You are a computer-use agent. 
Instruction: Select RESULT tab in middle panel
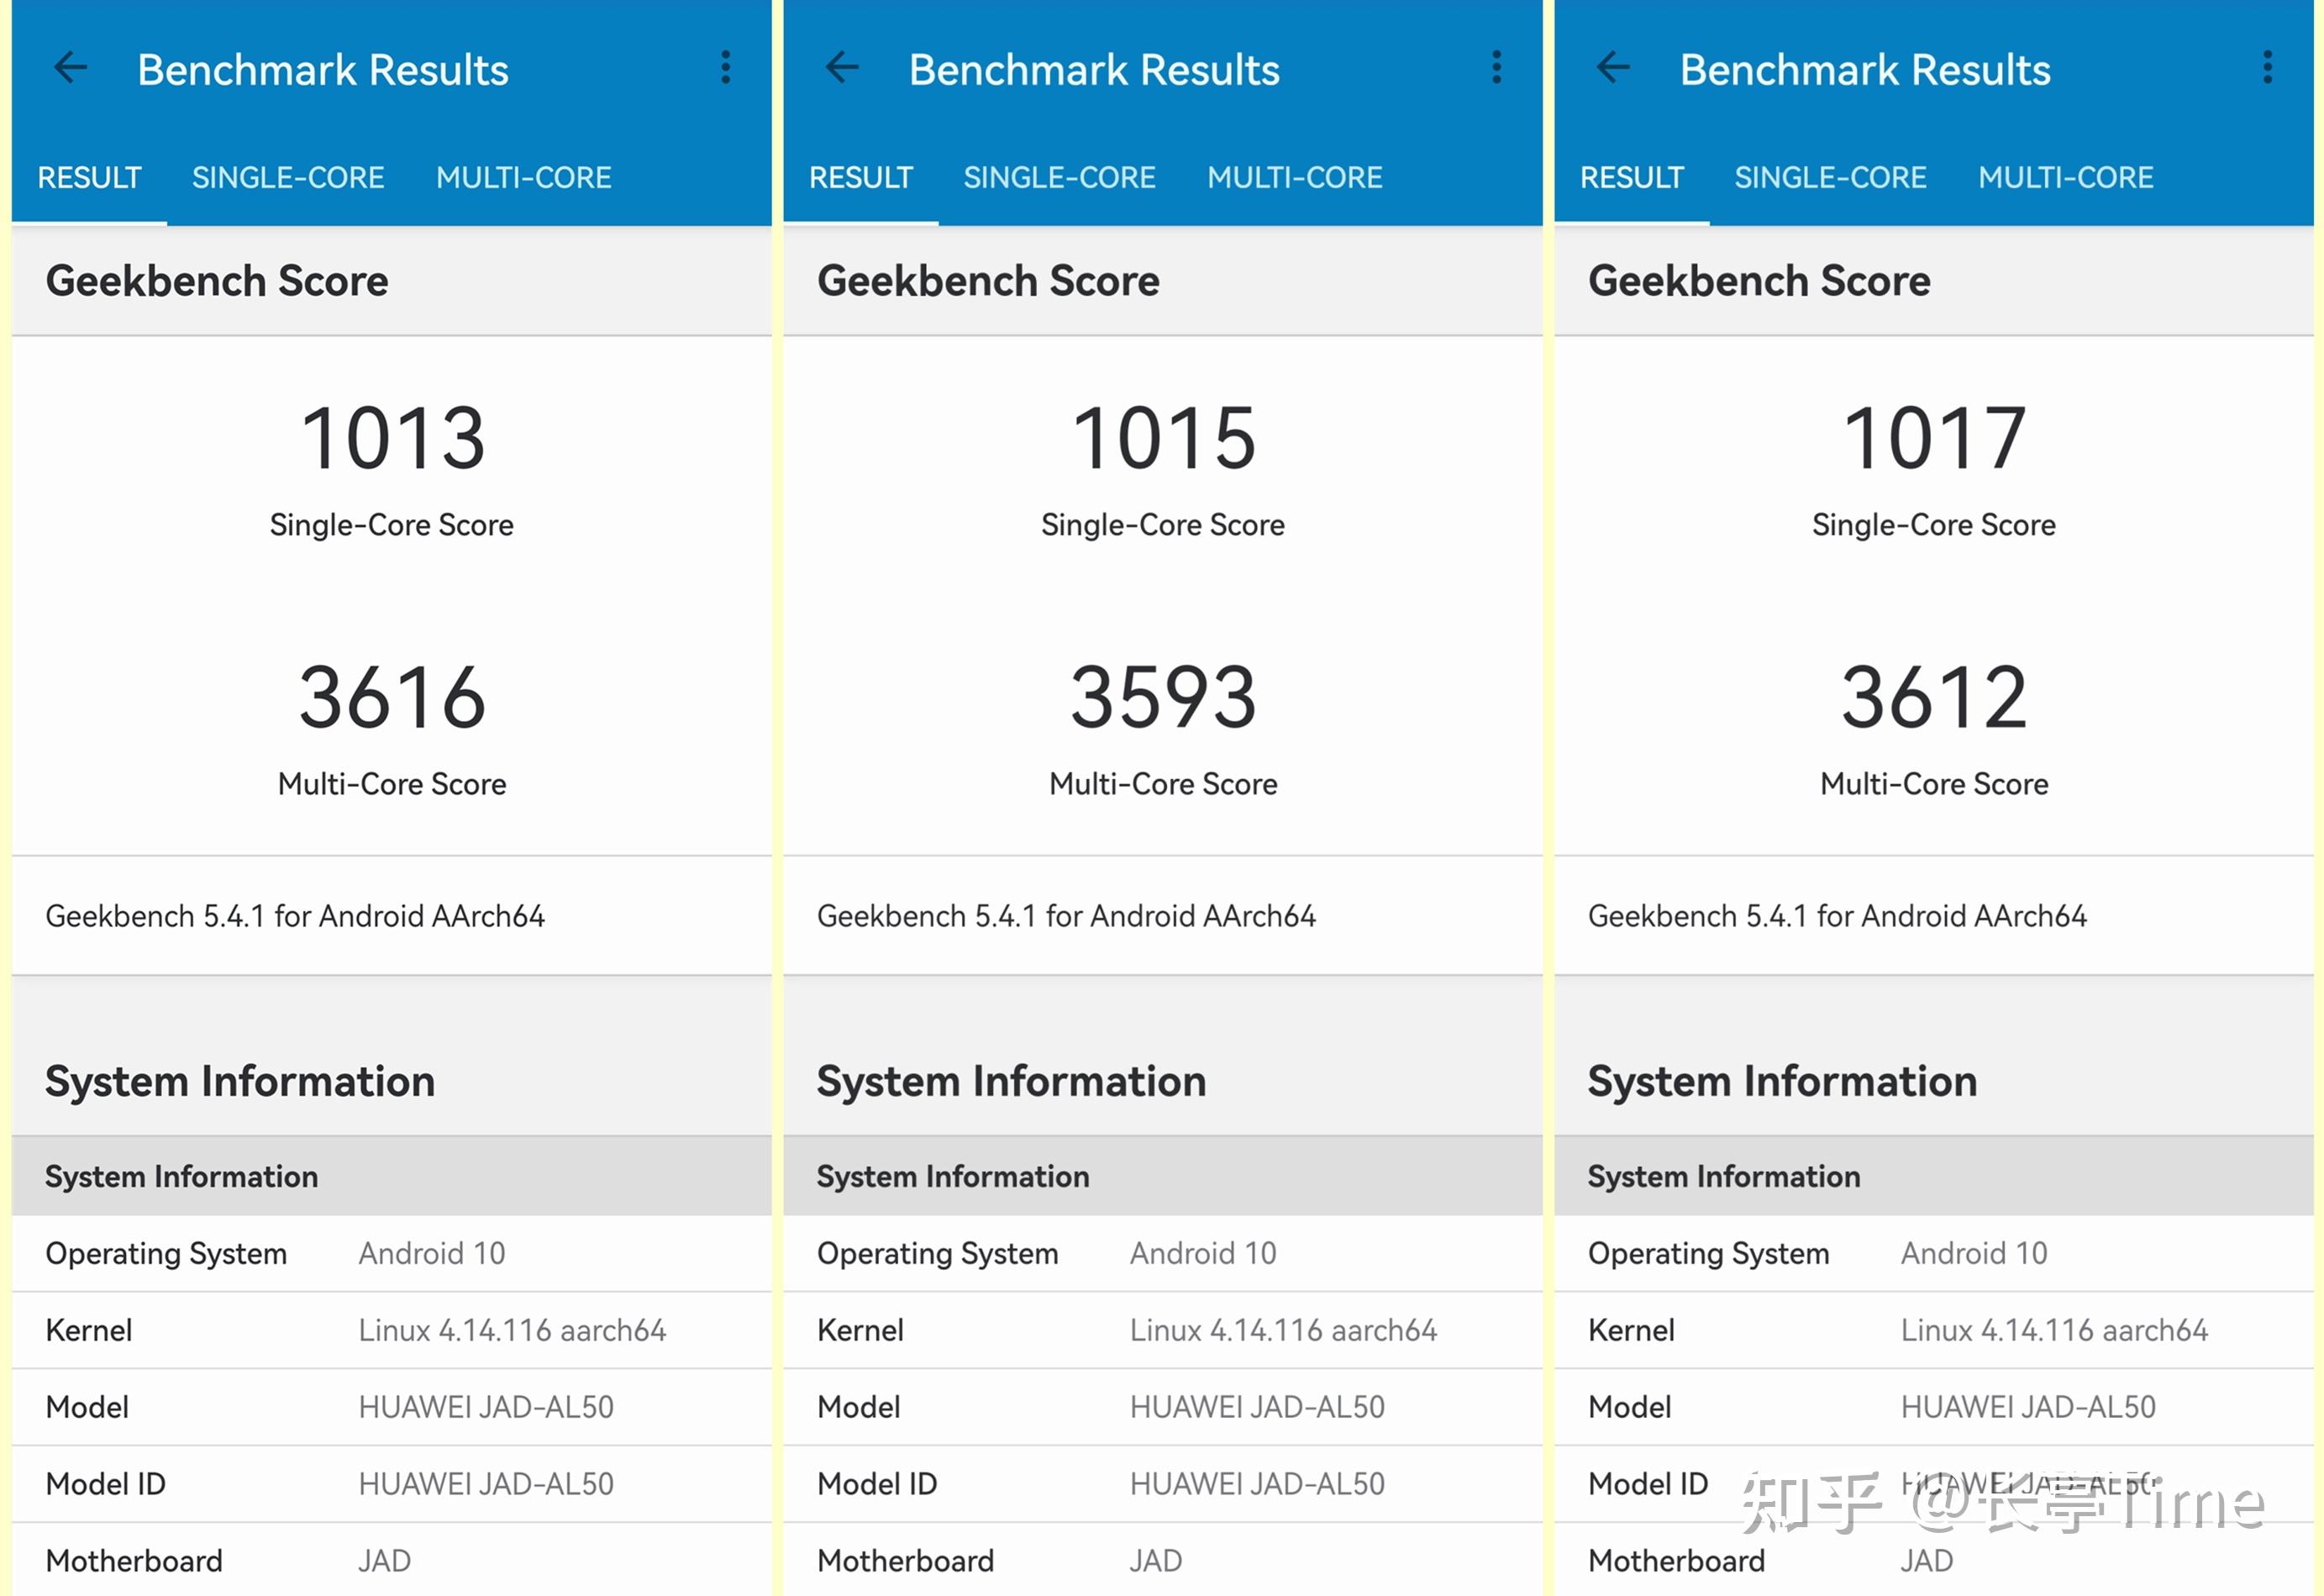coord(860,178)
